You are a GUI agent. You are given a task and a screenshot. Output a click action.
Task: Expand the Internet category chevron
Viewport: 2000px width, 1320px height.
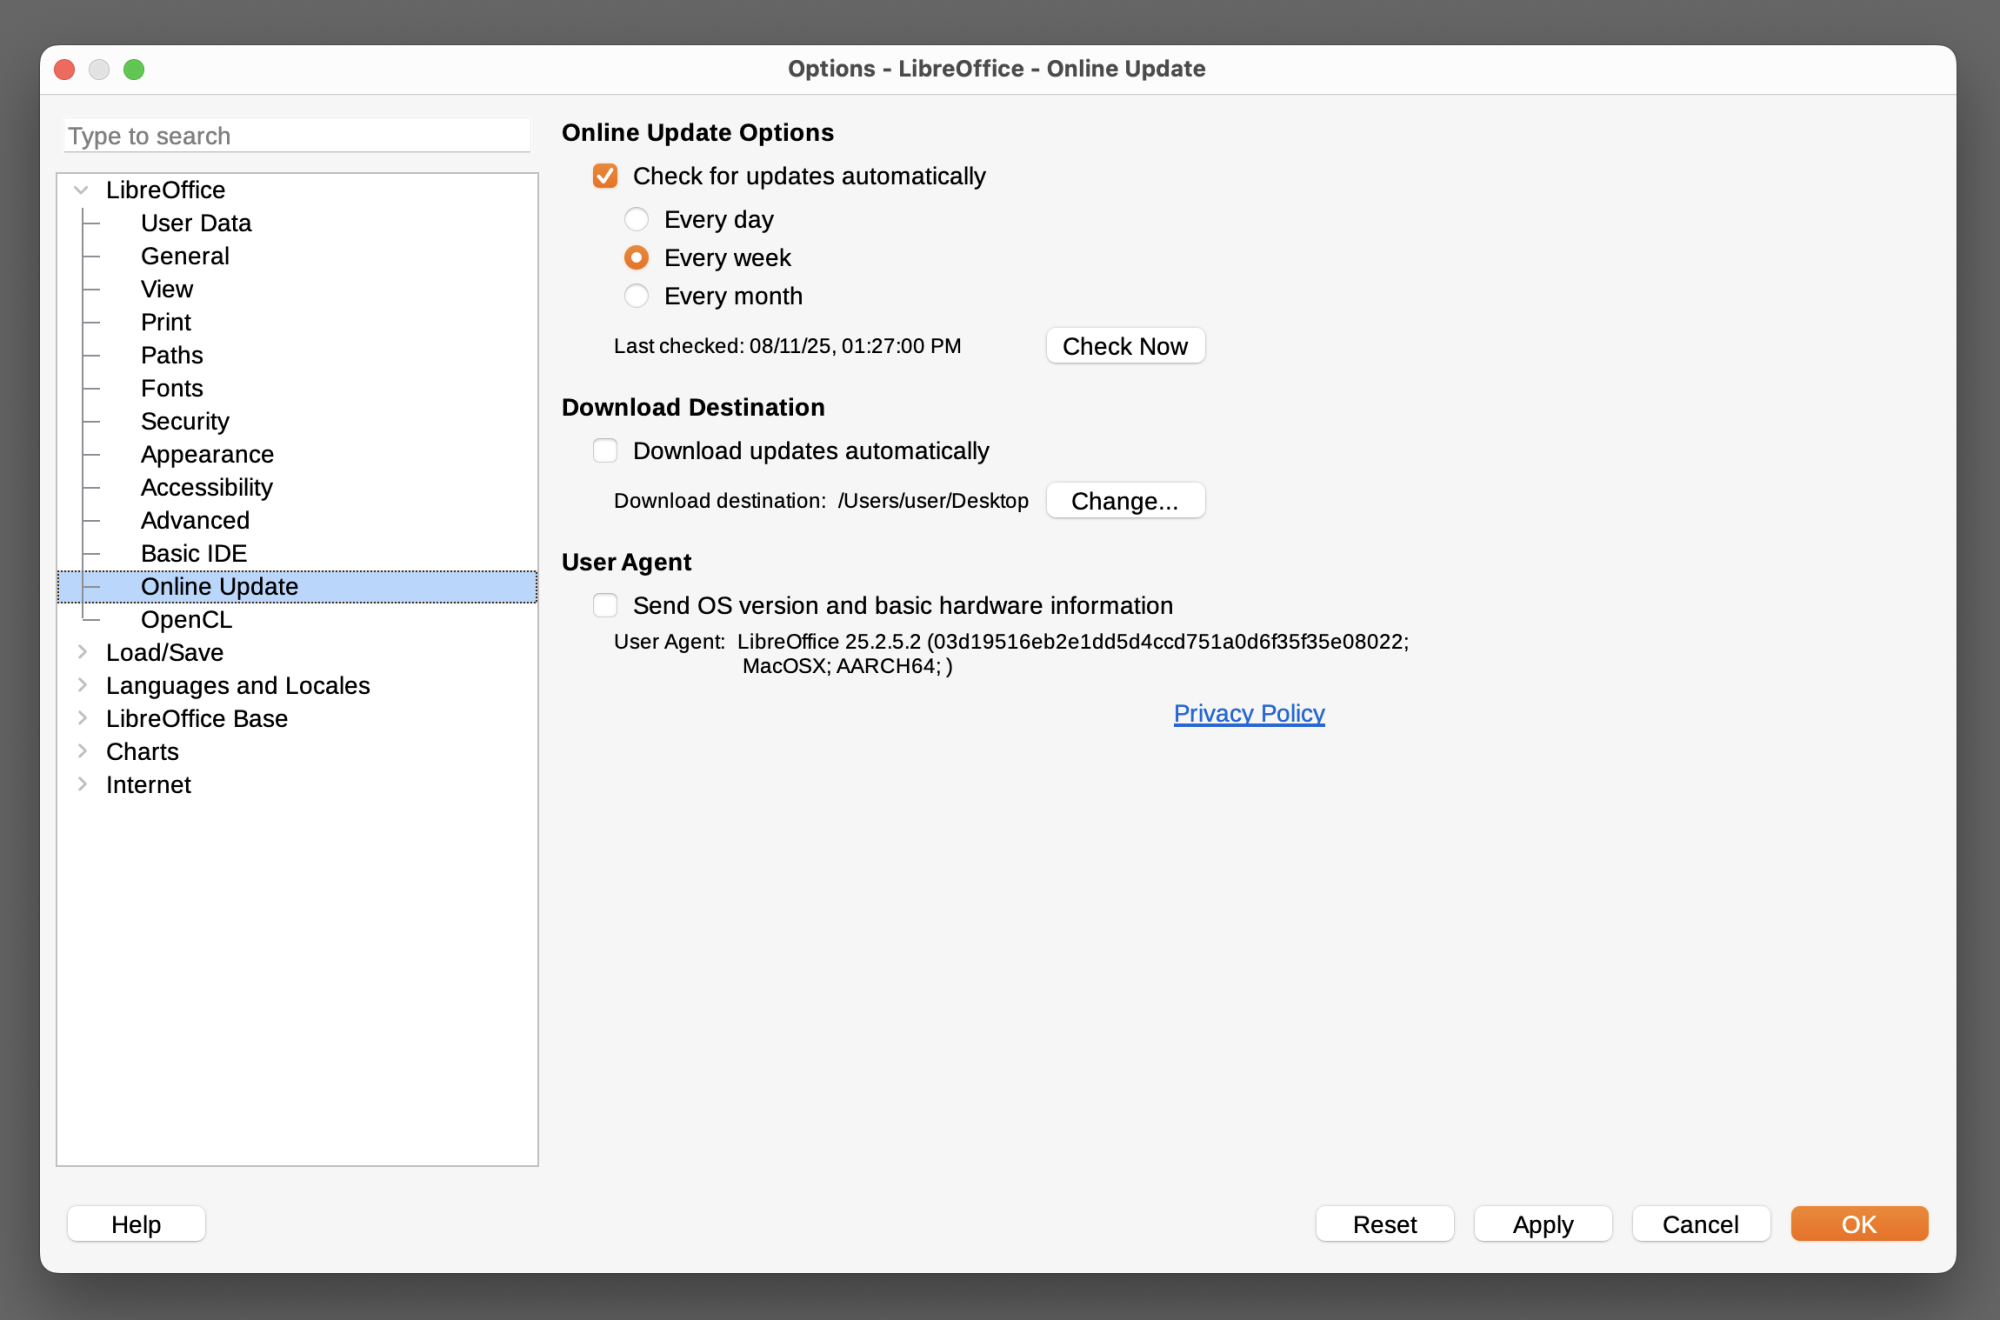(x=82, y=784)
